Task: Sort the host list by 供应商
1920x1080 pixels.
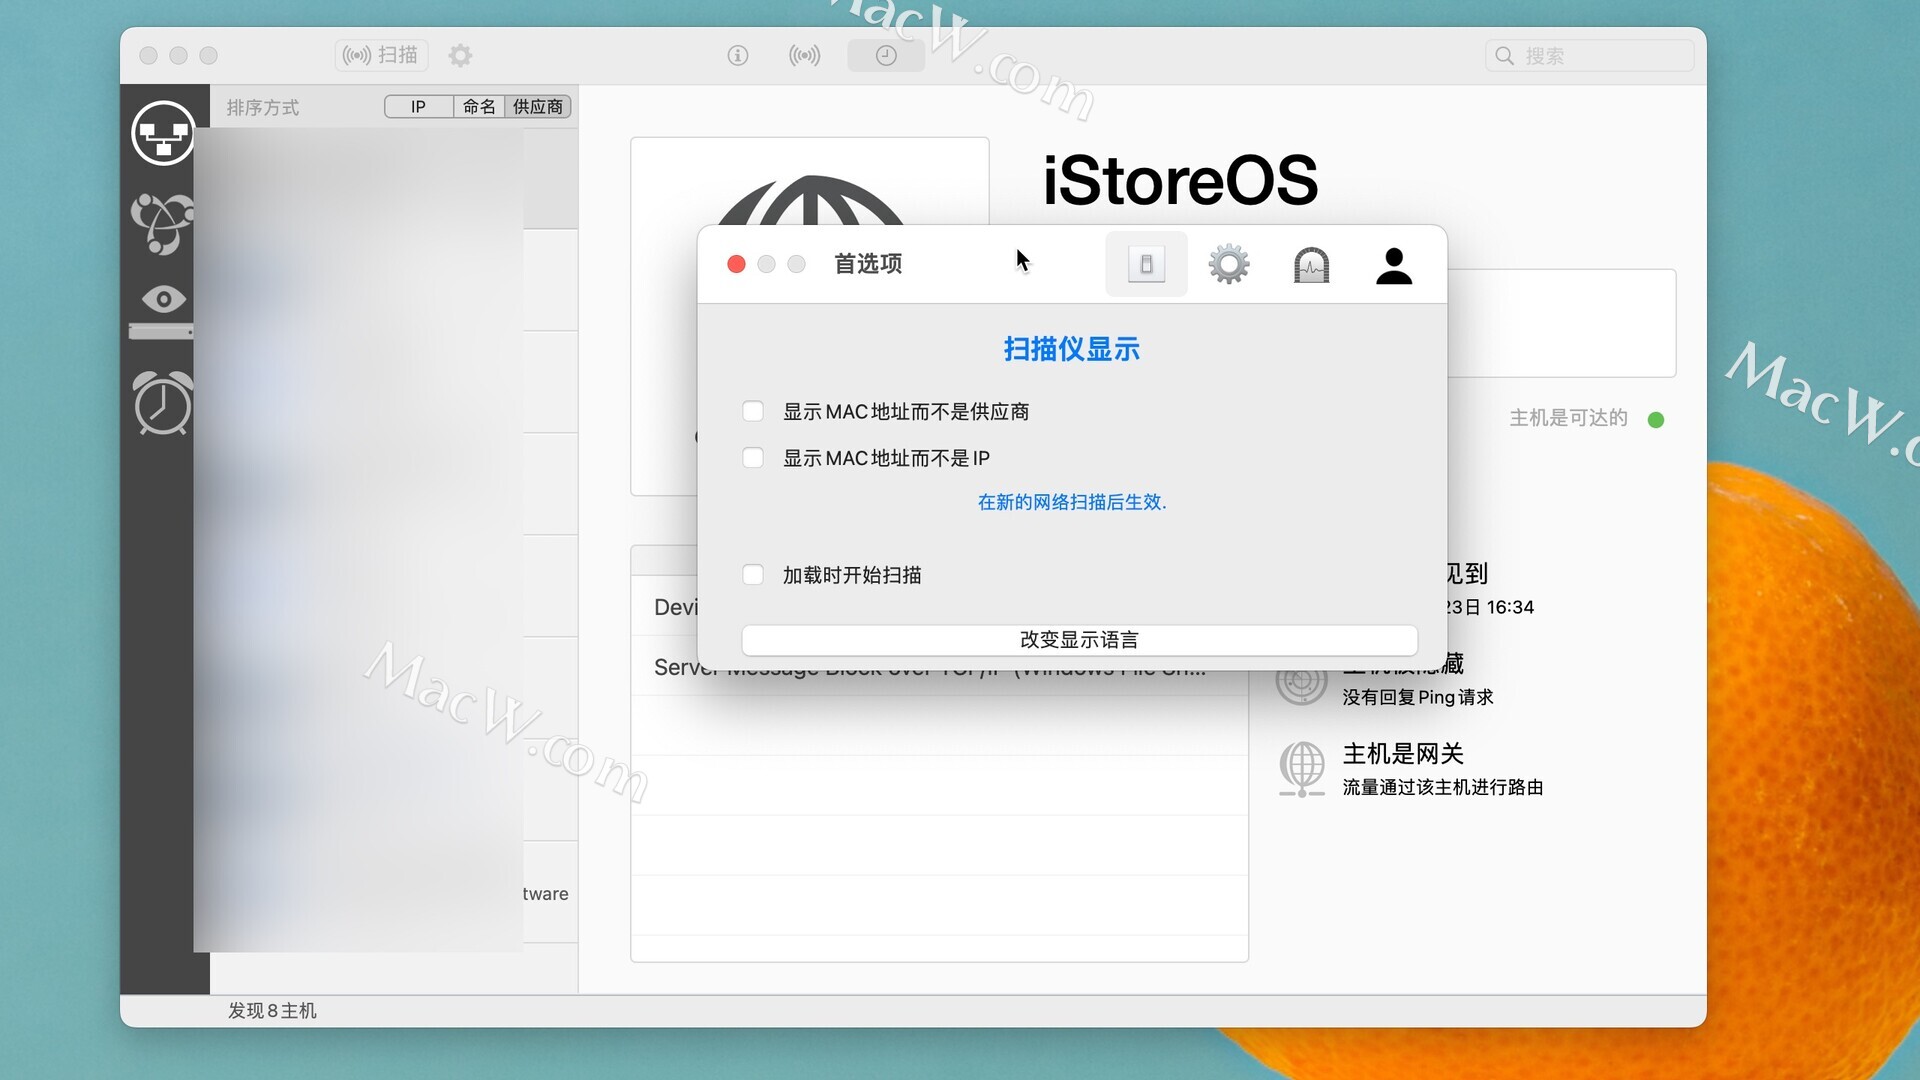Action: (538, 107)
